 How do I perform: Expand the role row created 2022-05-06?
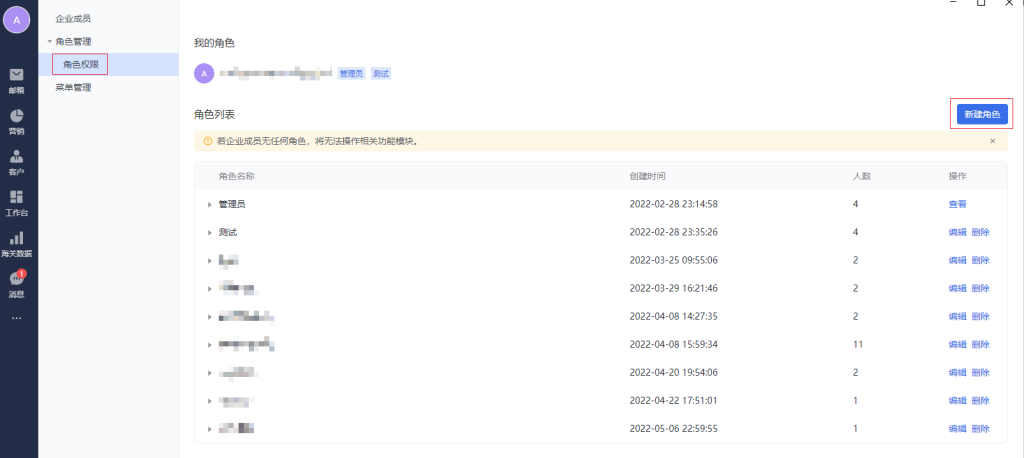pos(210,429)
